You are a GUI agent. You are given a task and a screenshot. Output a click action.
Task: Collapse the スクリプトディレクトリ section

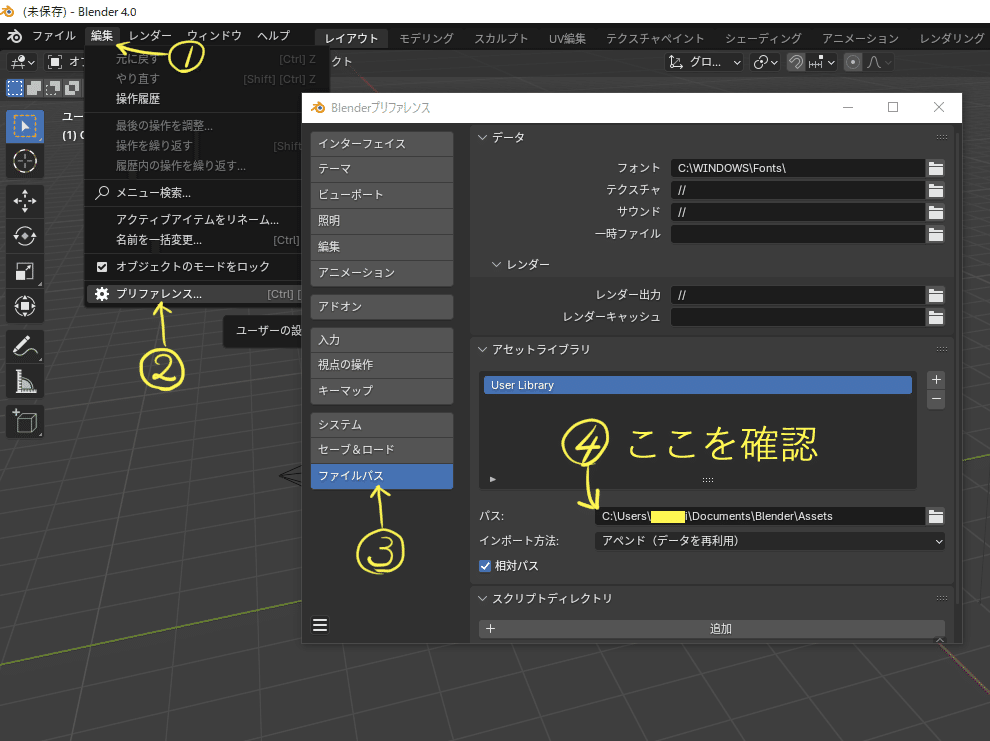tap(483, 598)
